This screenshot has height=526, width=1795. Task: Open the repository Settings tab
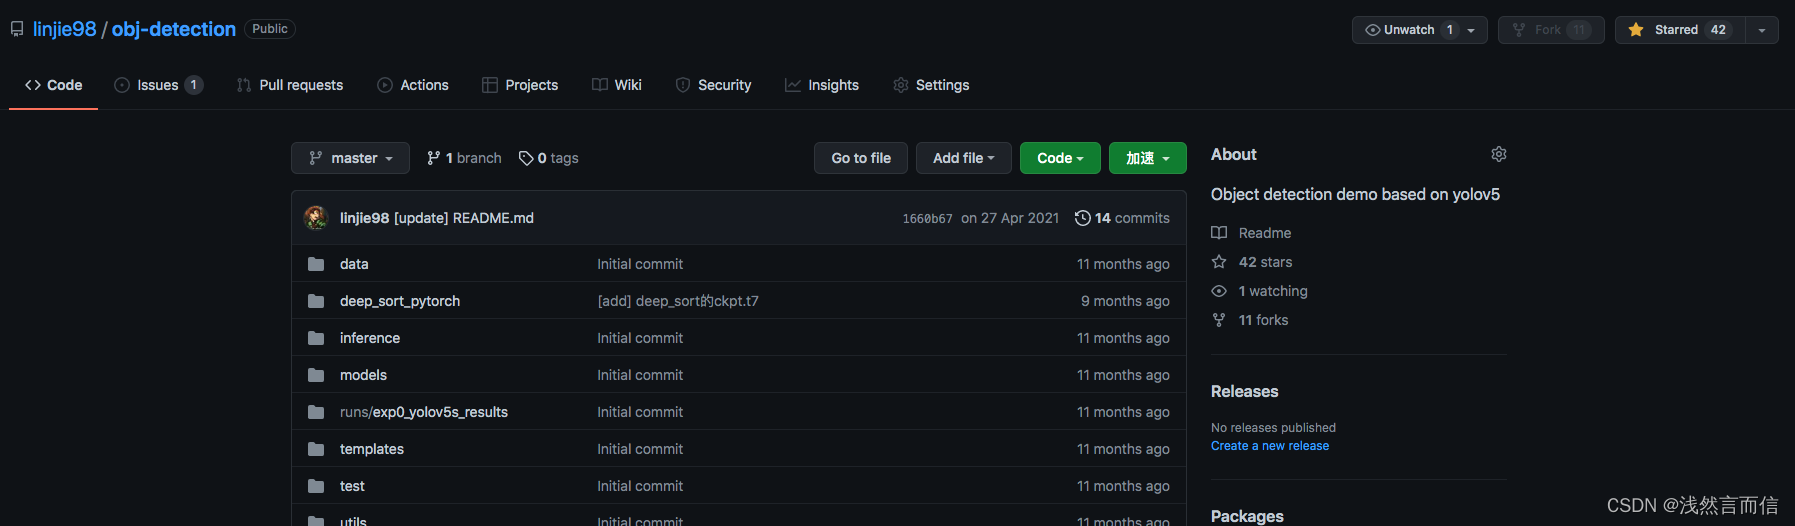tap(931, 85)
